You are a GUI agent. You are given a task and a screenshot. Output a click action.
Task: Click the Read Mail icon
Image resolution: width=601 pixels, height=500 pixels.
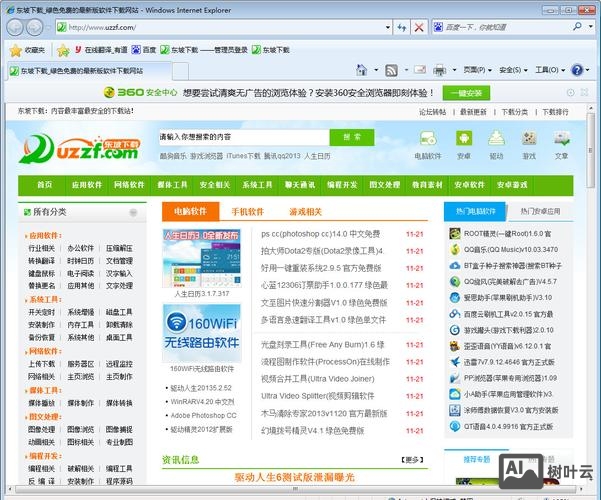click(x=420, y=70)
